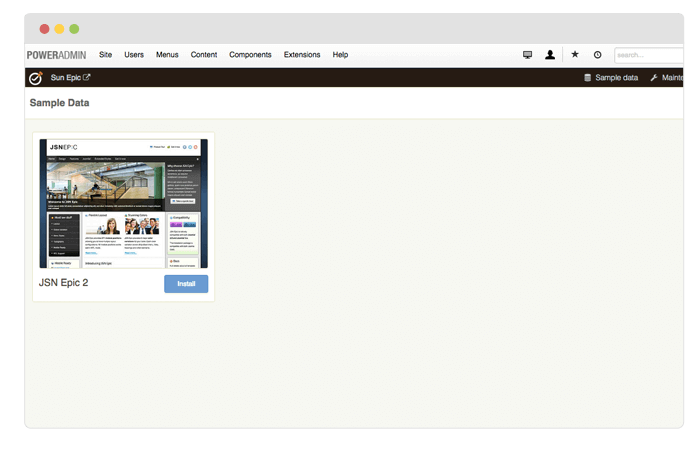This screenshot has height=450, width=700.
Task: Expand the Menus dropdown
Action: pyautogui.click(x=167, y=55)
